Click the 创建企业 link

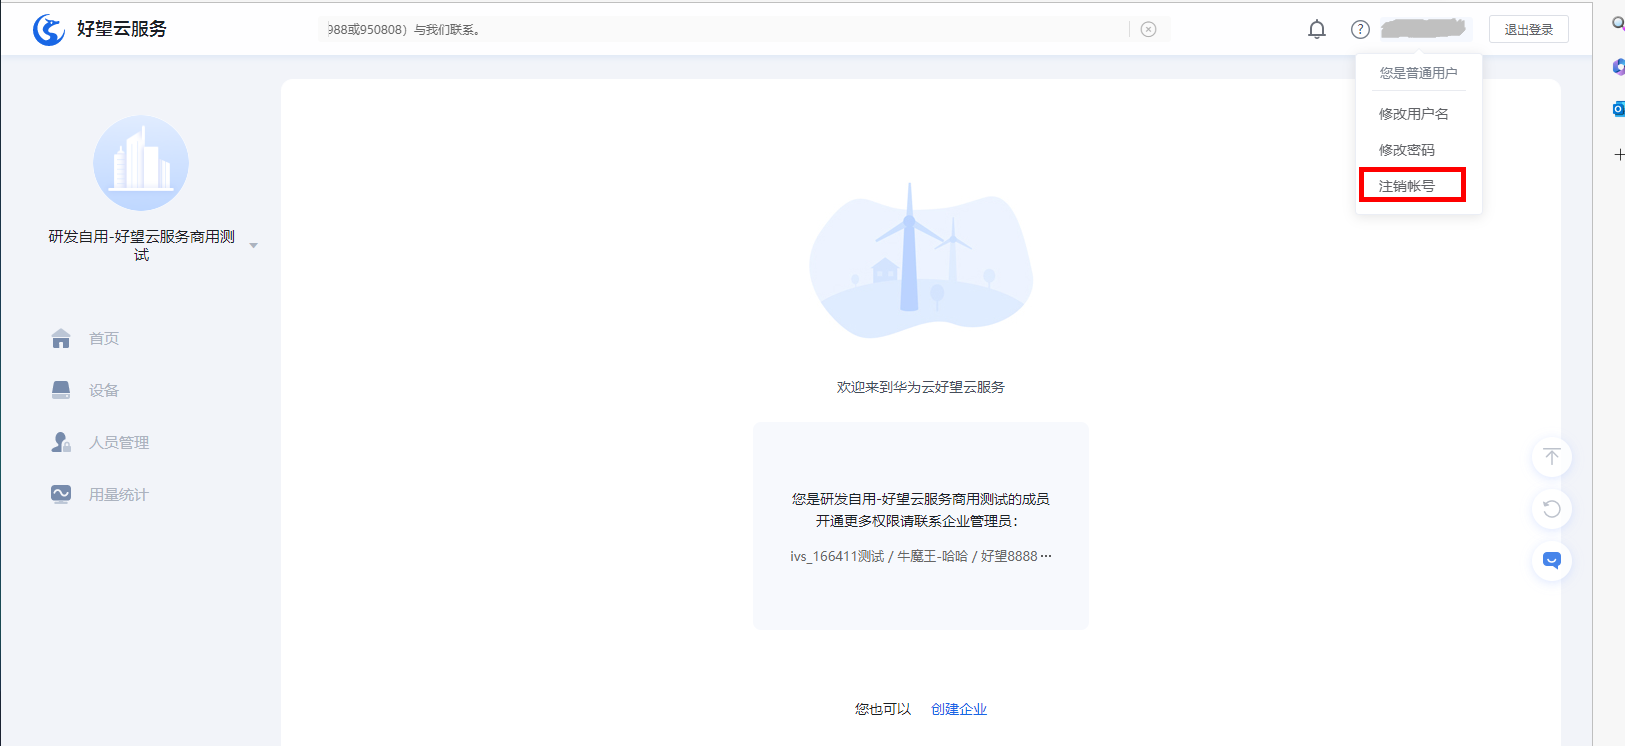click(959, 709)
